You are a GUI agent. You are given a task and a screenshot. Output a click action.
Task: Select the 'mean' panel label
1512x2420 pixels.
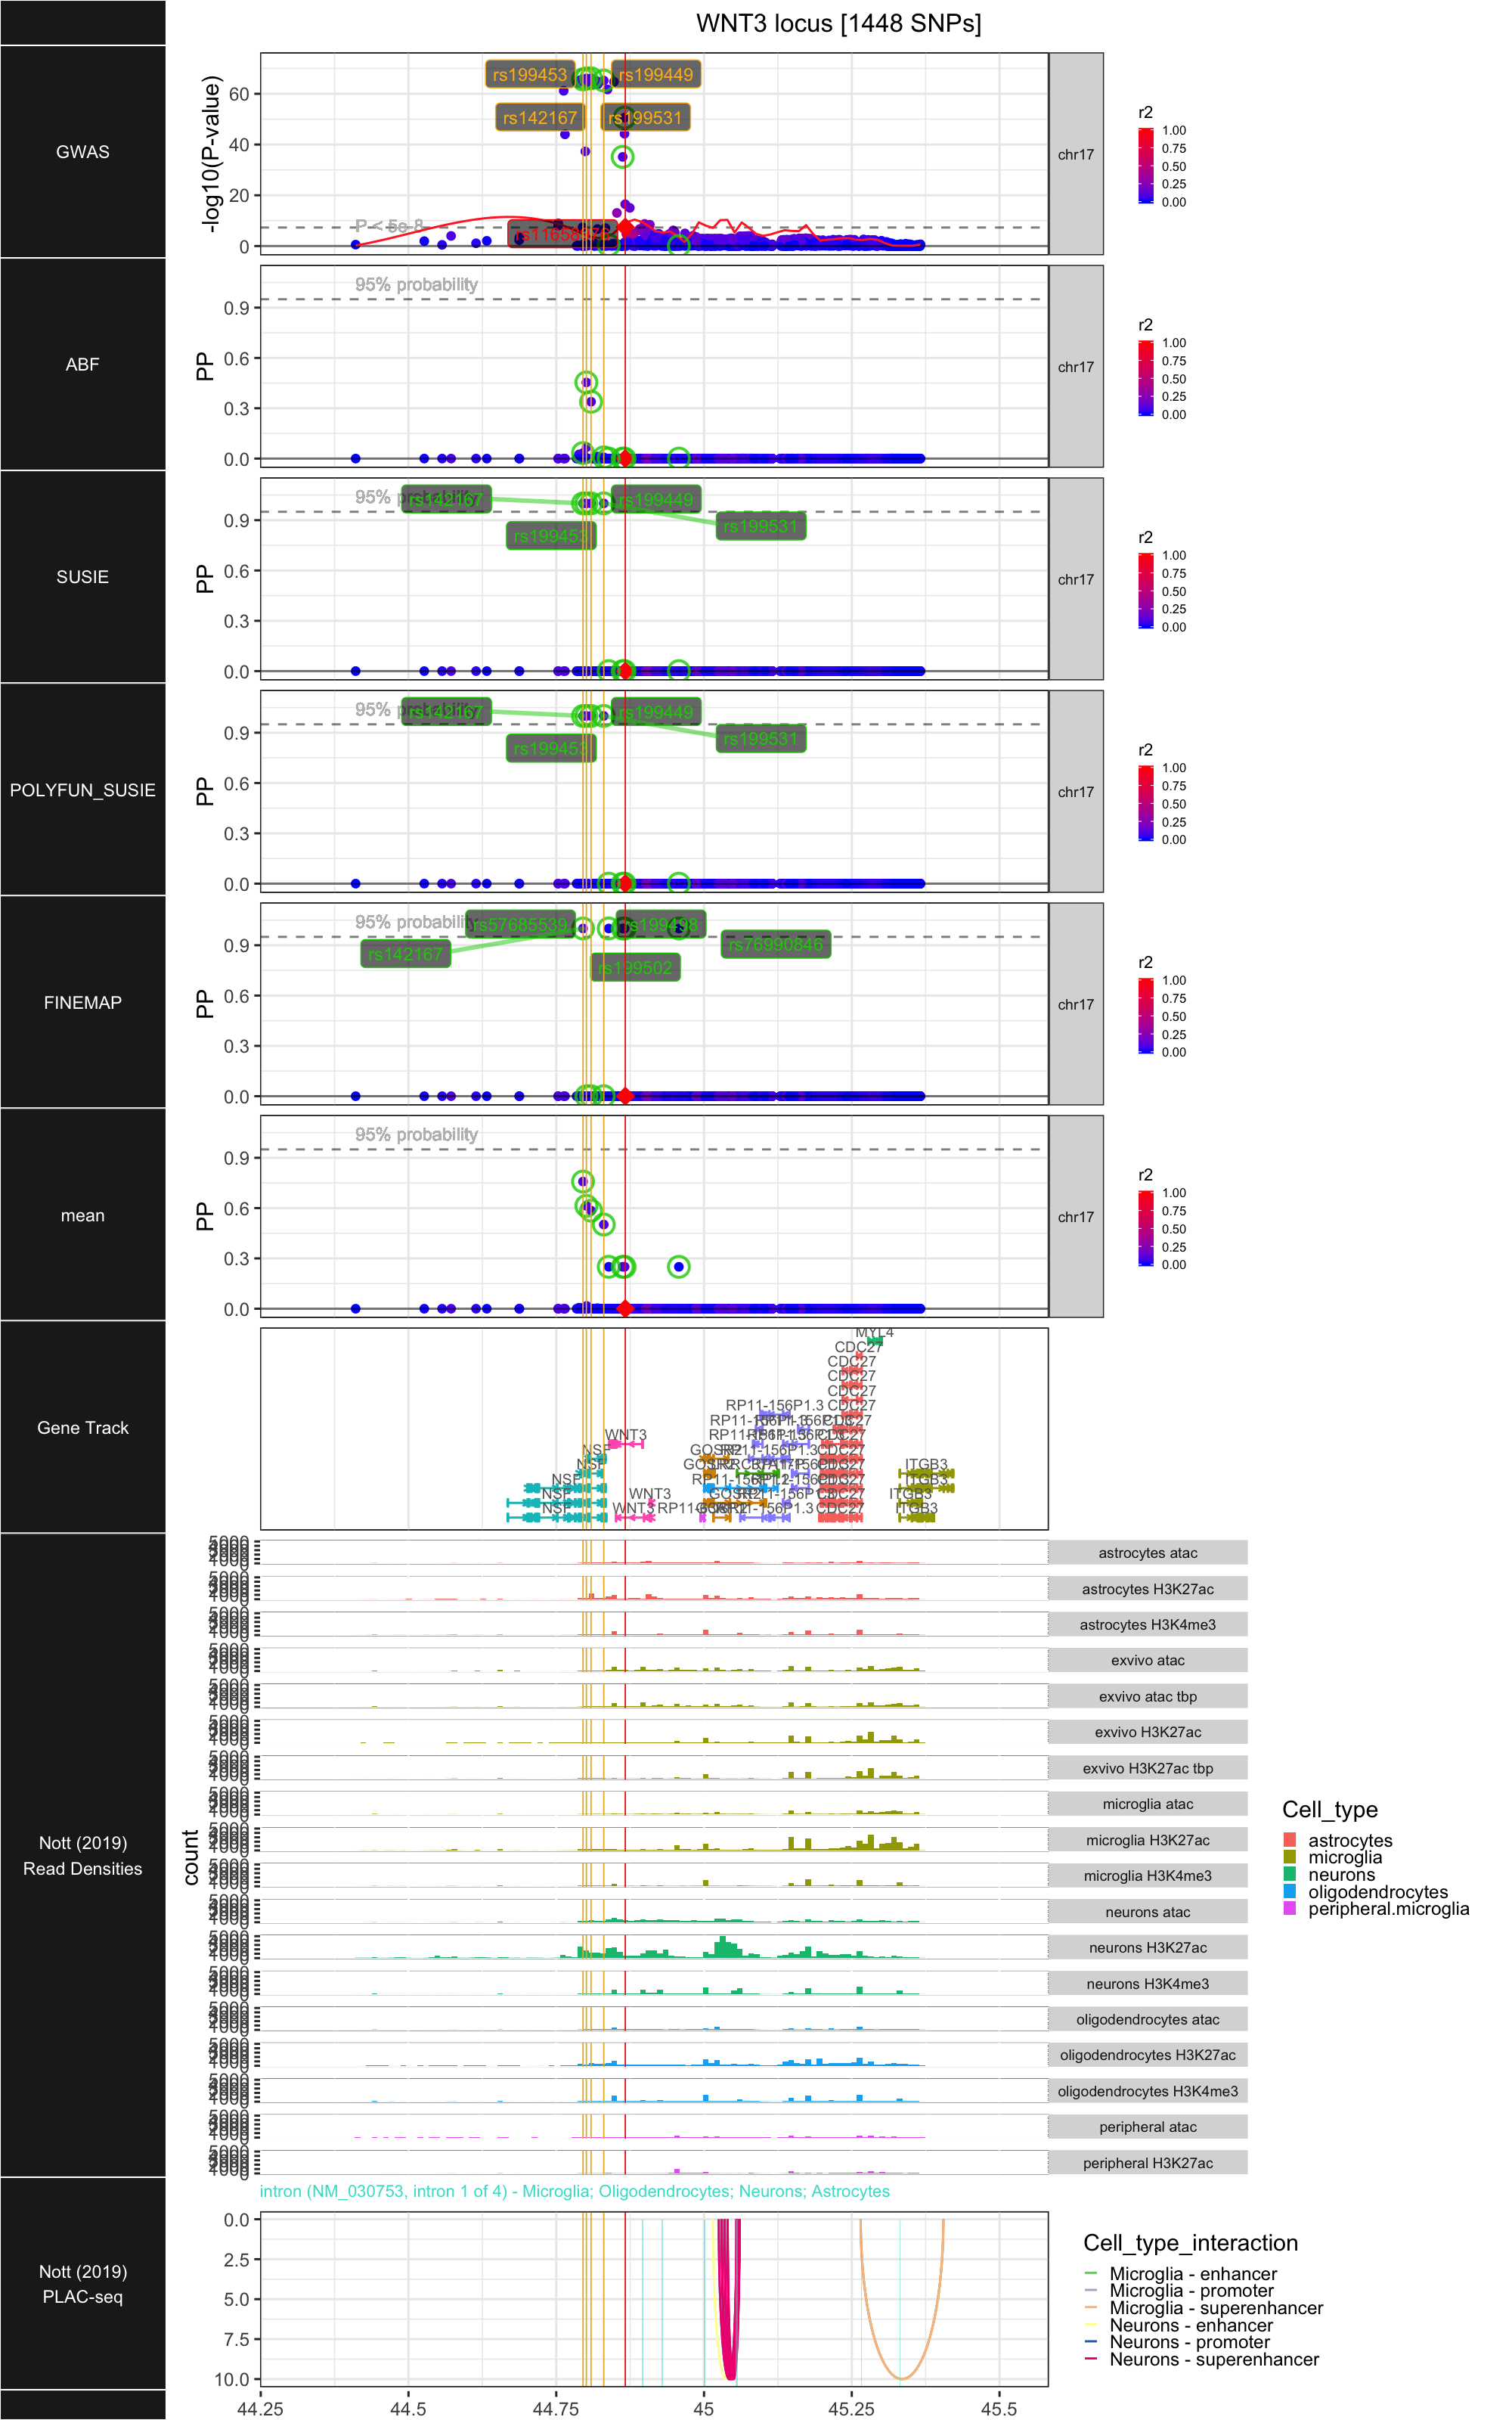[x=83, y=1215]
